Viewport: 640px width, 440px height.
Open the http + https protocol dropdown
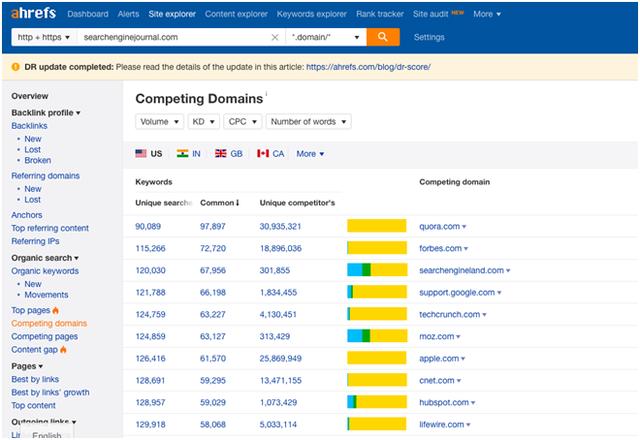(44, 37)
